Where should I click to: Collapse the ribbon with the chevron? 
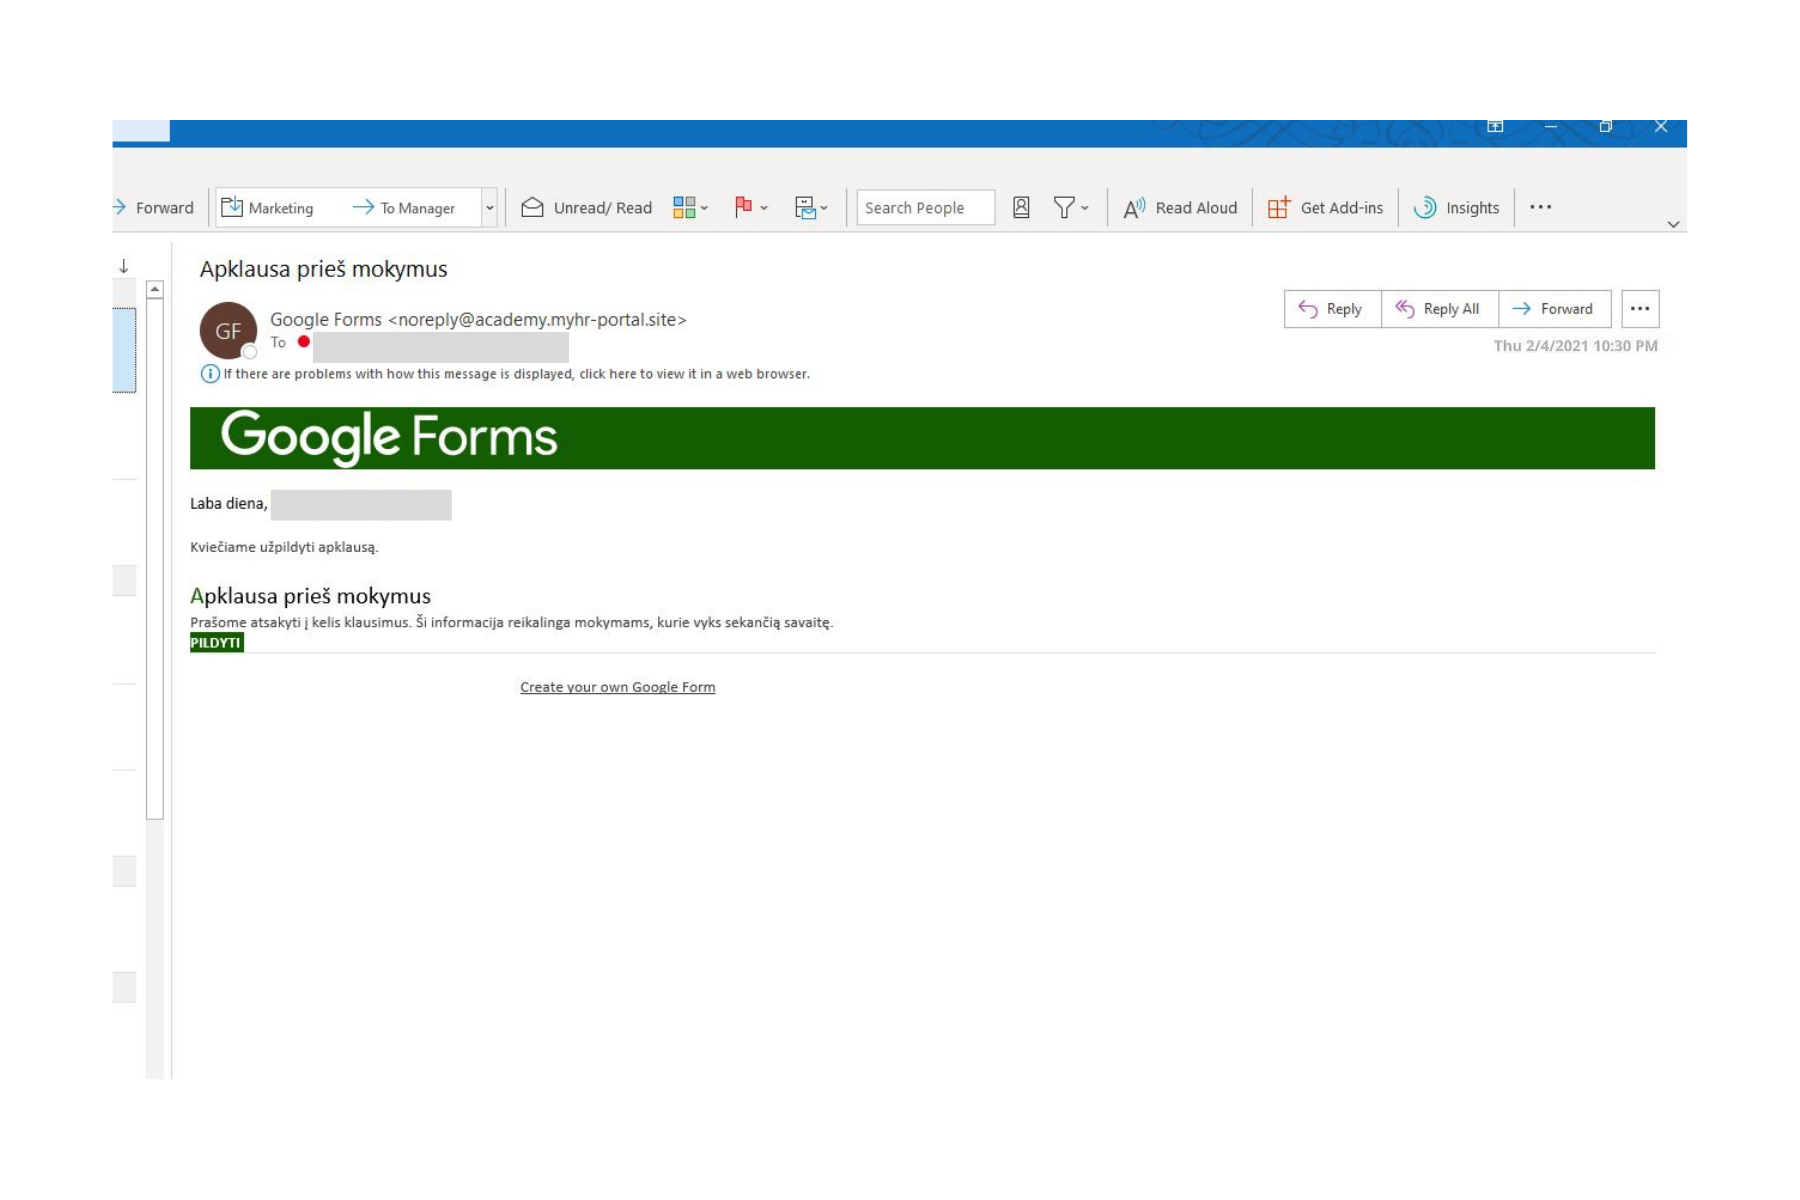coord(1673,224)
